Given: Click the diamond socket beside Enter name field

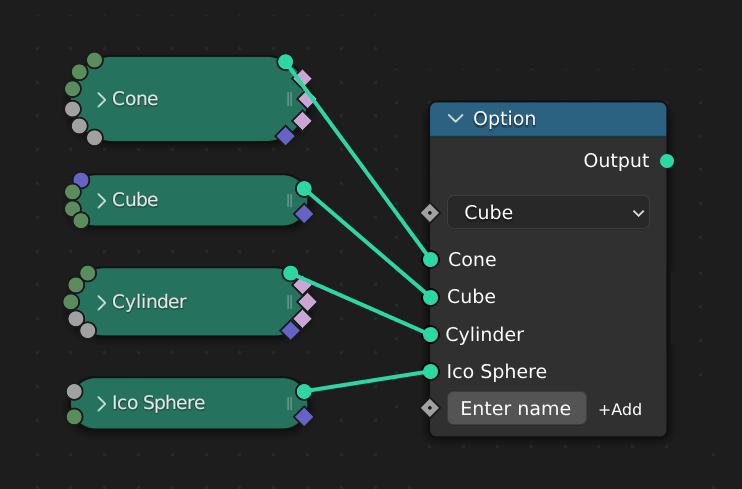Looking at the screenshot, I should pyautogui.click(x=430, y=408).
